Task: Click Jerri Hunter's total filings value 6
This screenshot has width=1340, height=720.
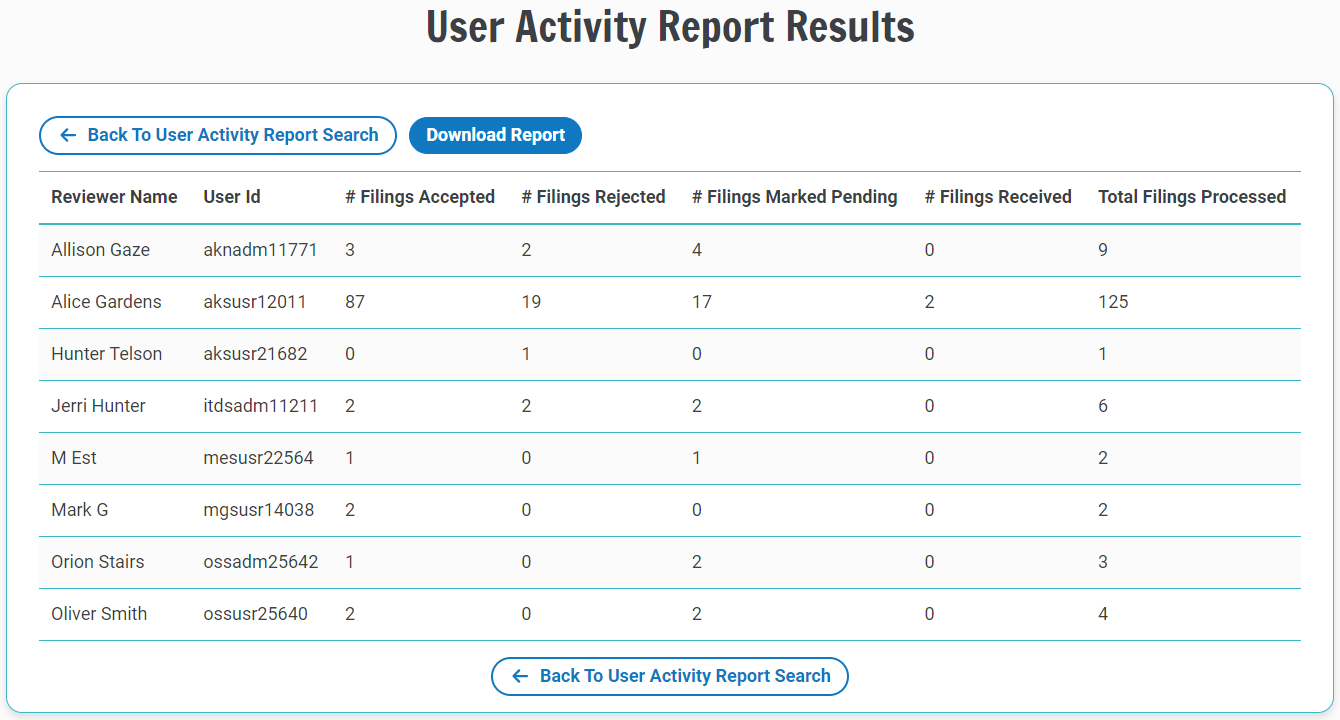Action: [1103, 405]
